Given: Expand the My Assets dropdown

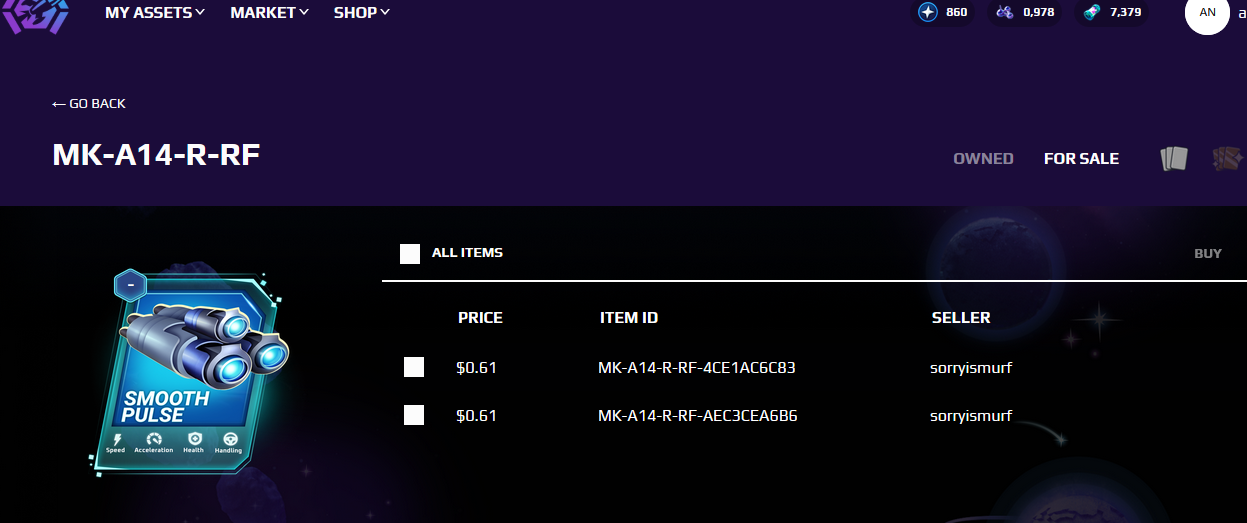Looking at the screenshot, I should 155,13.
